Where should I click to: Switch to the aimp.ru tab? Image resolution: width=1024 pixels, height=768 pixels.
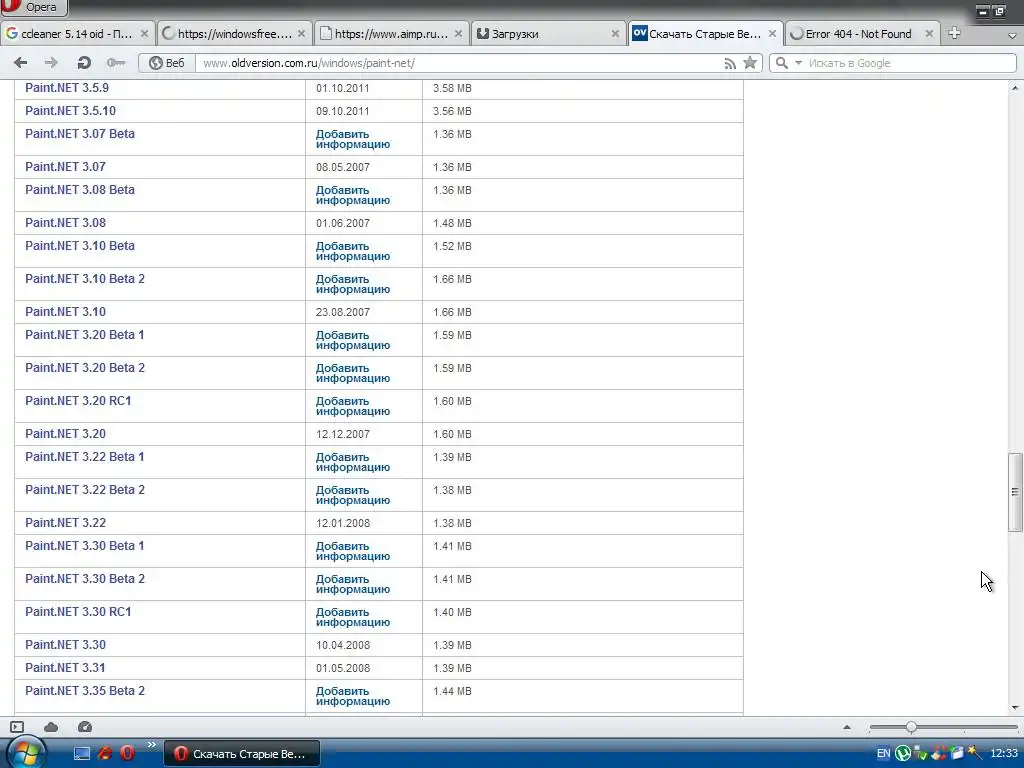[x=391, y=34]
